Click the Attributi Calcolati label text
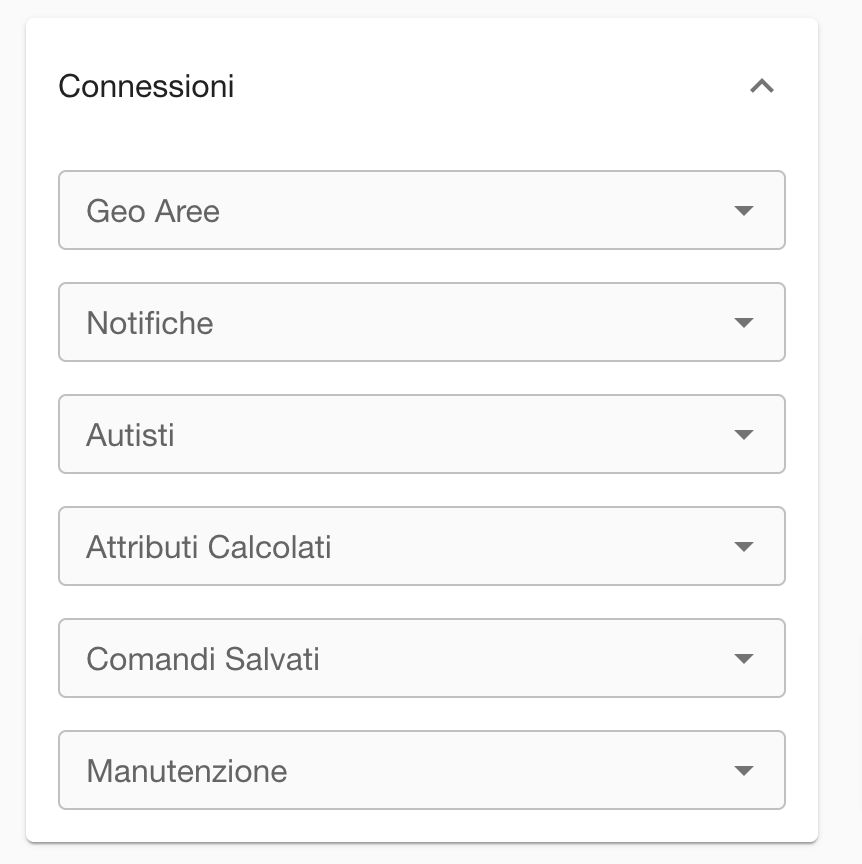 (209, 547)
